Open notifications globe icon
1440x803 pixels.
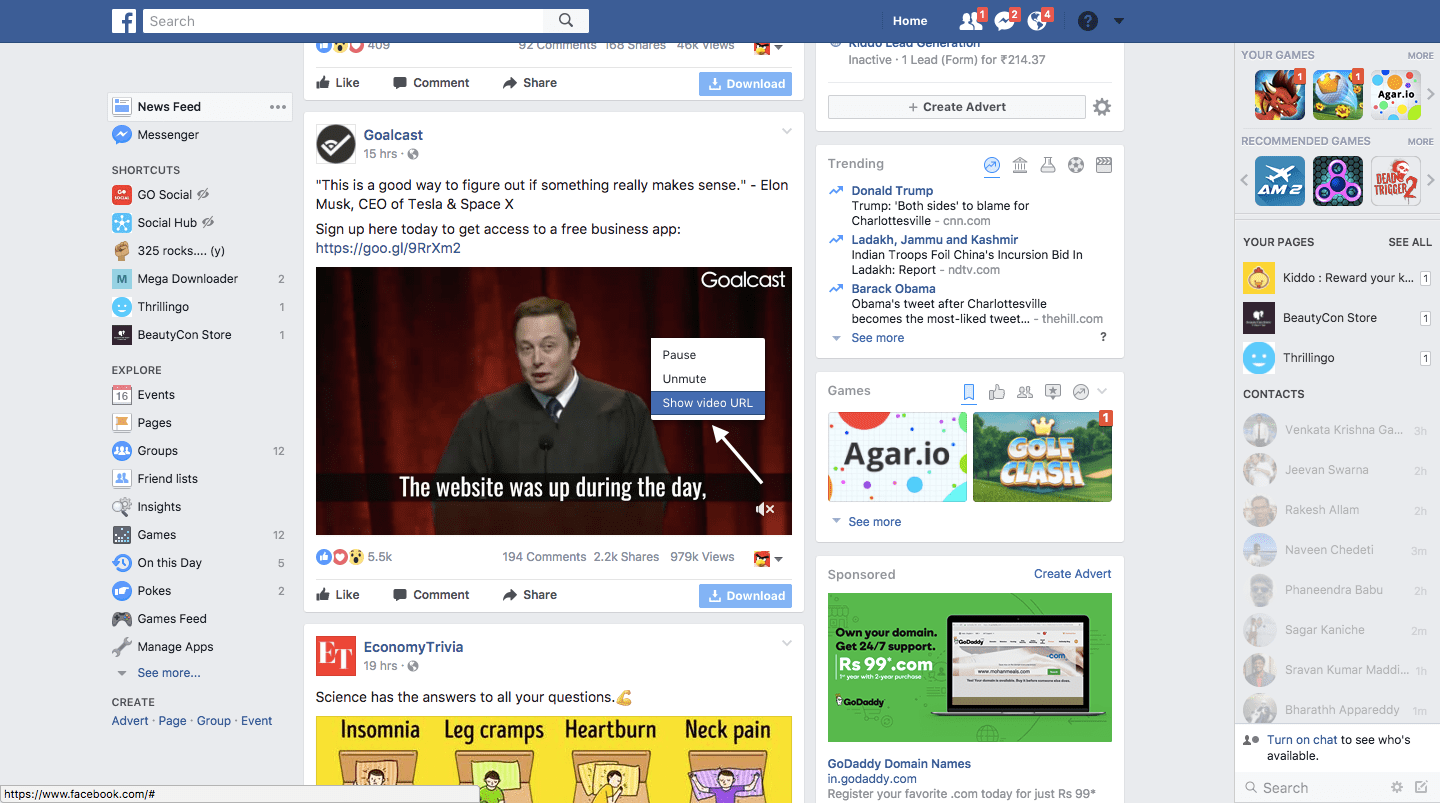pos(1038,21)
